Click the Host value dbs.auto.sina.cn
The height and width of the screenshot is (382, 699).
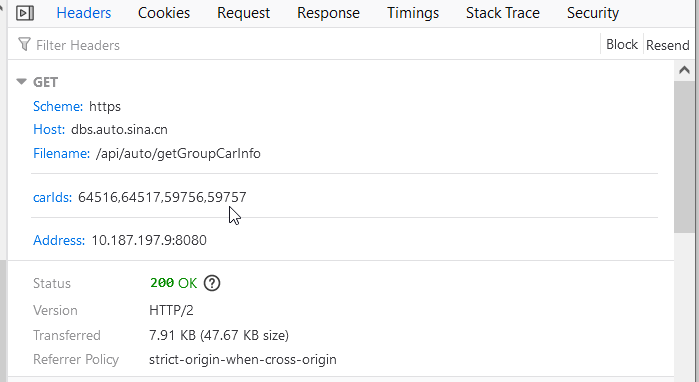(119, 130)
